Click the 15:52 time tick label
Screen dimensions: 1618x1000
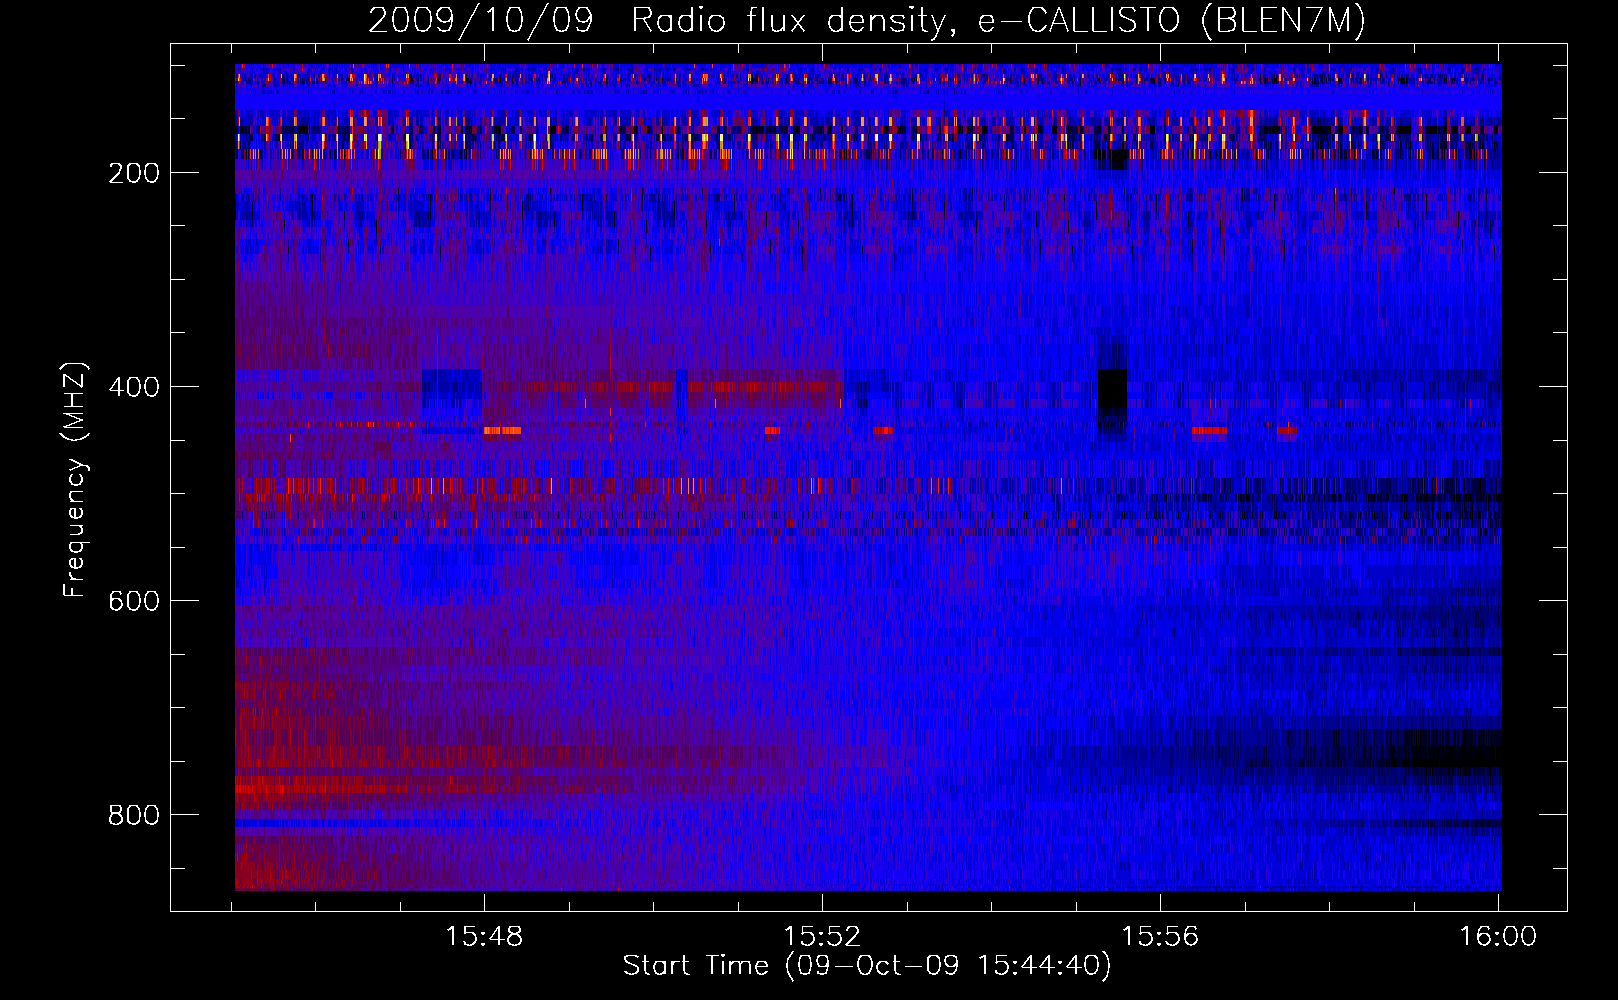click(822, 936)
